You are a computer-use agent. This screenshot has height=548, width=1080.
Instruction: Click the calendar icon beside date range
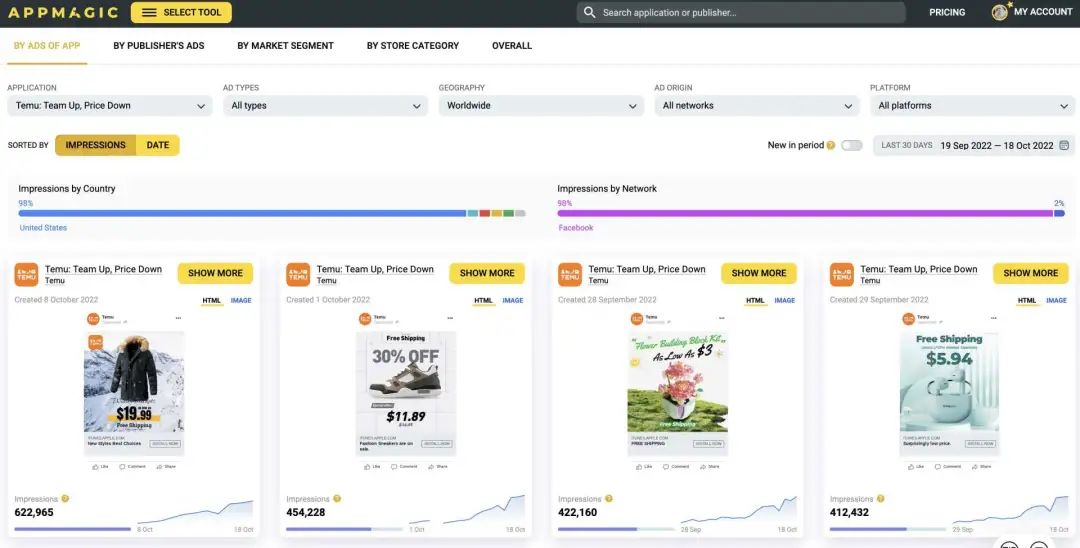point(1064,145)
